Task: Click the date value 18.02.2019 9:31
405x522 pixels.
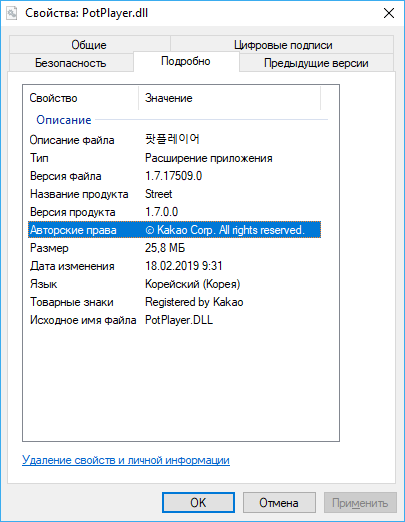Action: click(184, 266)
